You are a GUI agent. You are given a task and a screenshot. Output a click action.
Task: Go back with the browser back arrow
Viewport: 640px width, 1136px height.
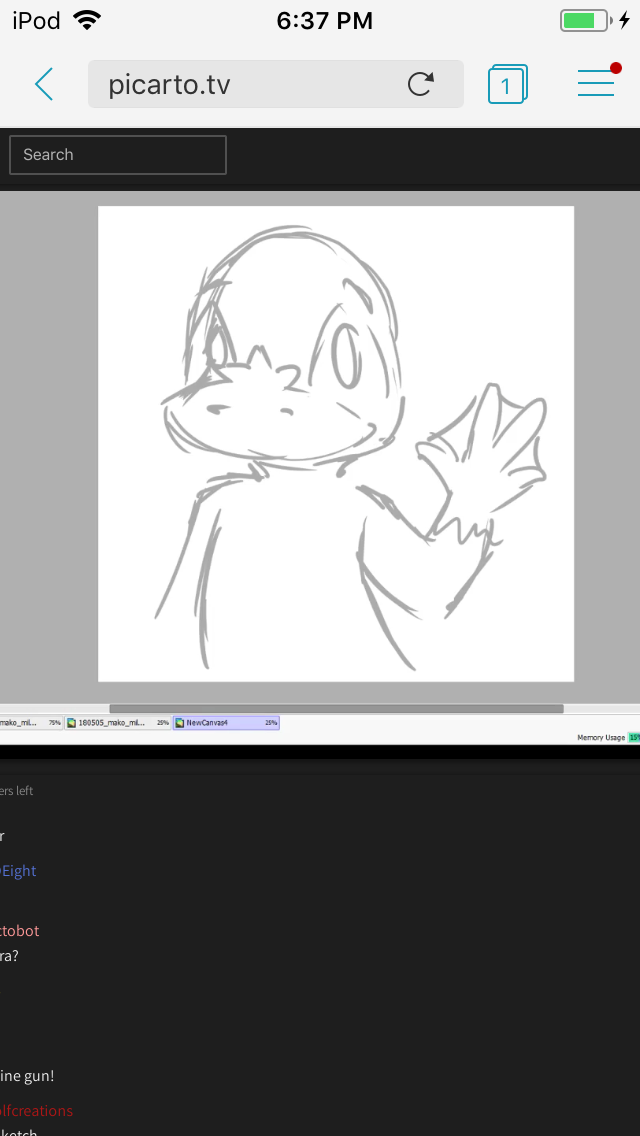[x=44, y=84]
